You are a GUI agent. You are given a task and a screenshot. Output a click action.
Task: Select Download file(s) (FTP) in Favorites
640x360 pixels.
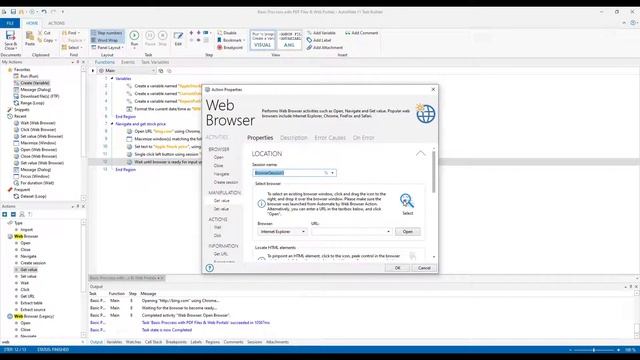click(40, 96)
